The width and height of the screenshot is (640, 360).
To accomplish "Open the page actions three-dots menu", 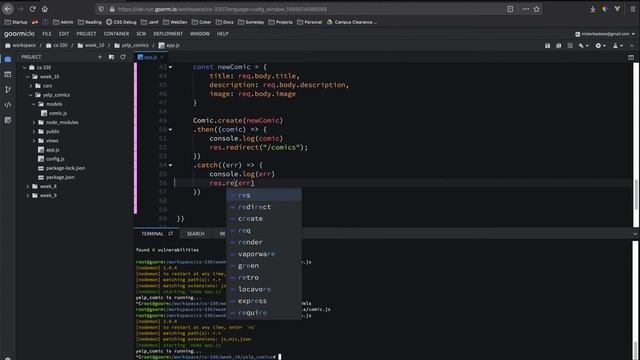I will [525, 9].
